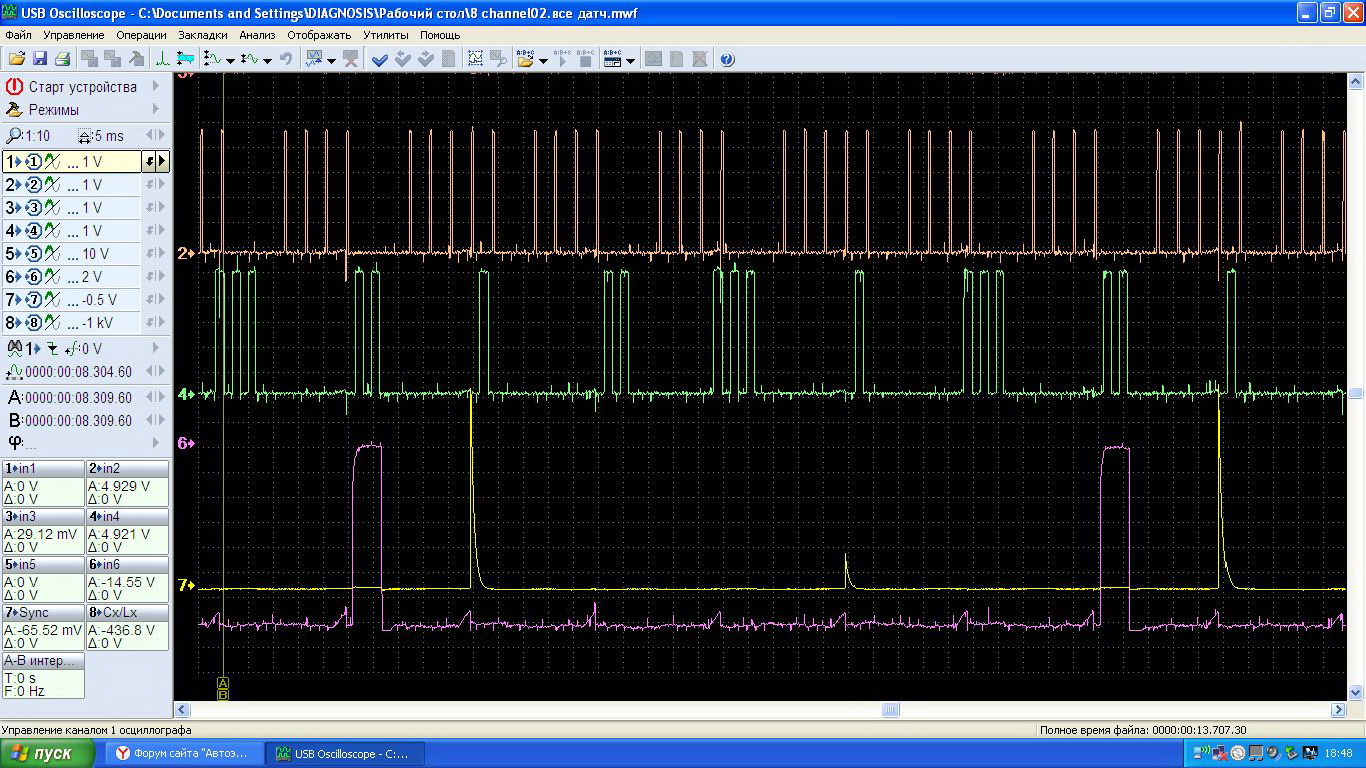Click the red power icon for Старт устройства
This screenshot has width=1366, height=768.
(15, 87)
